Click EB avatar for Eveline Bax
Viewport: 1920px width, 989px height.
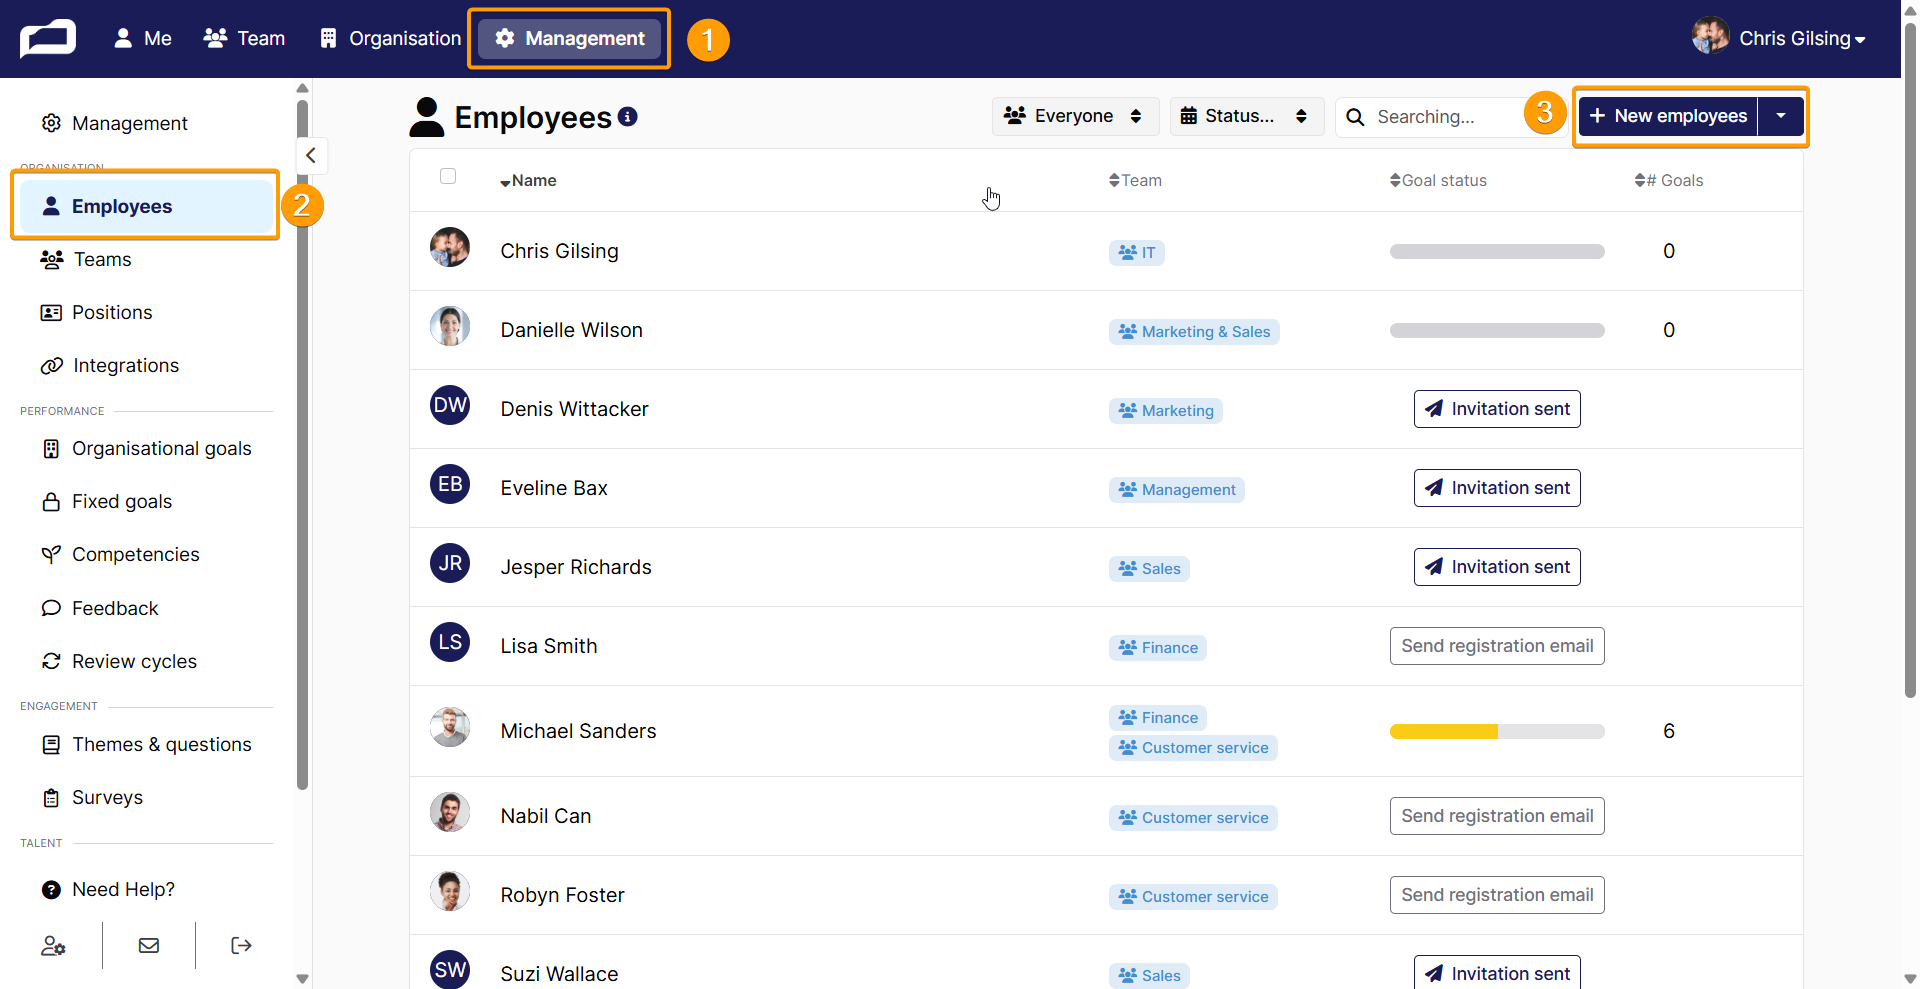[x=450, y=484]
